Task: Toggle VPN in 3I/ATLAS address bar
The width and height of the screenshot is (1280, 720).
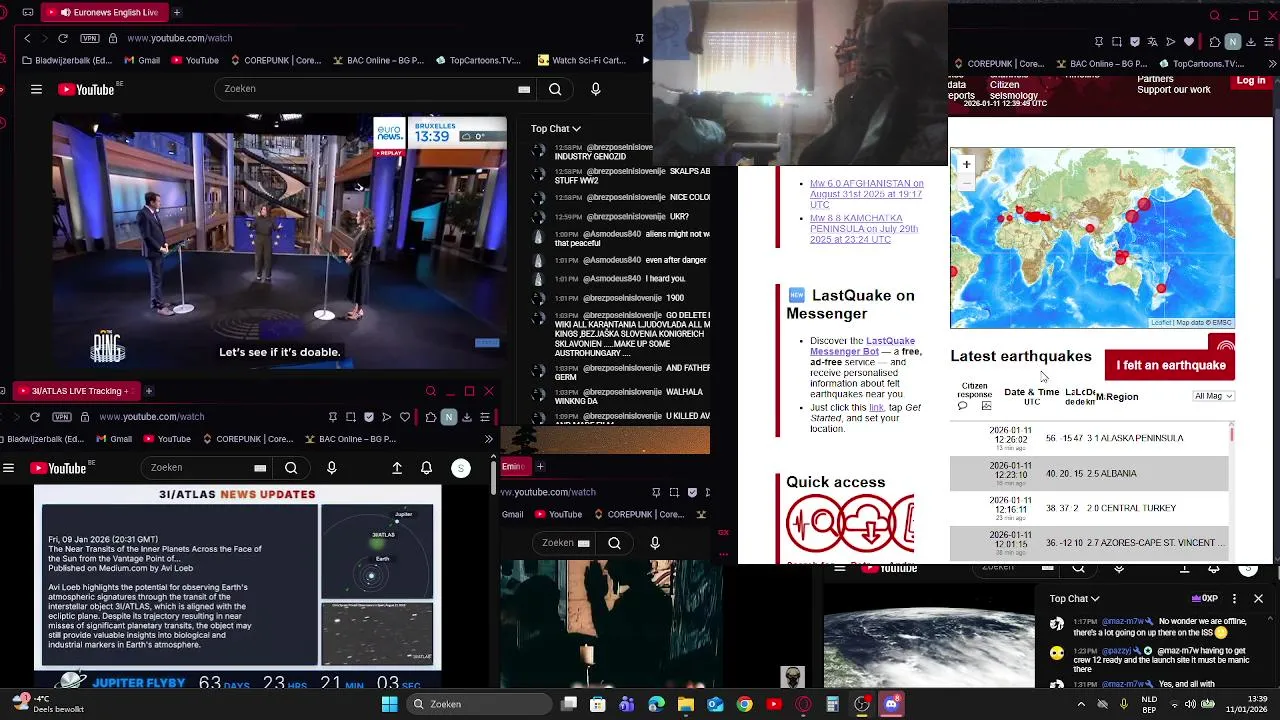Action: [63, 417]
